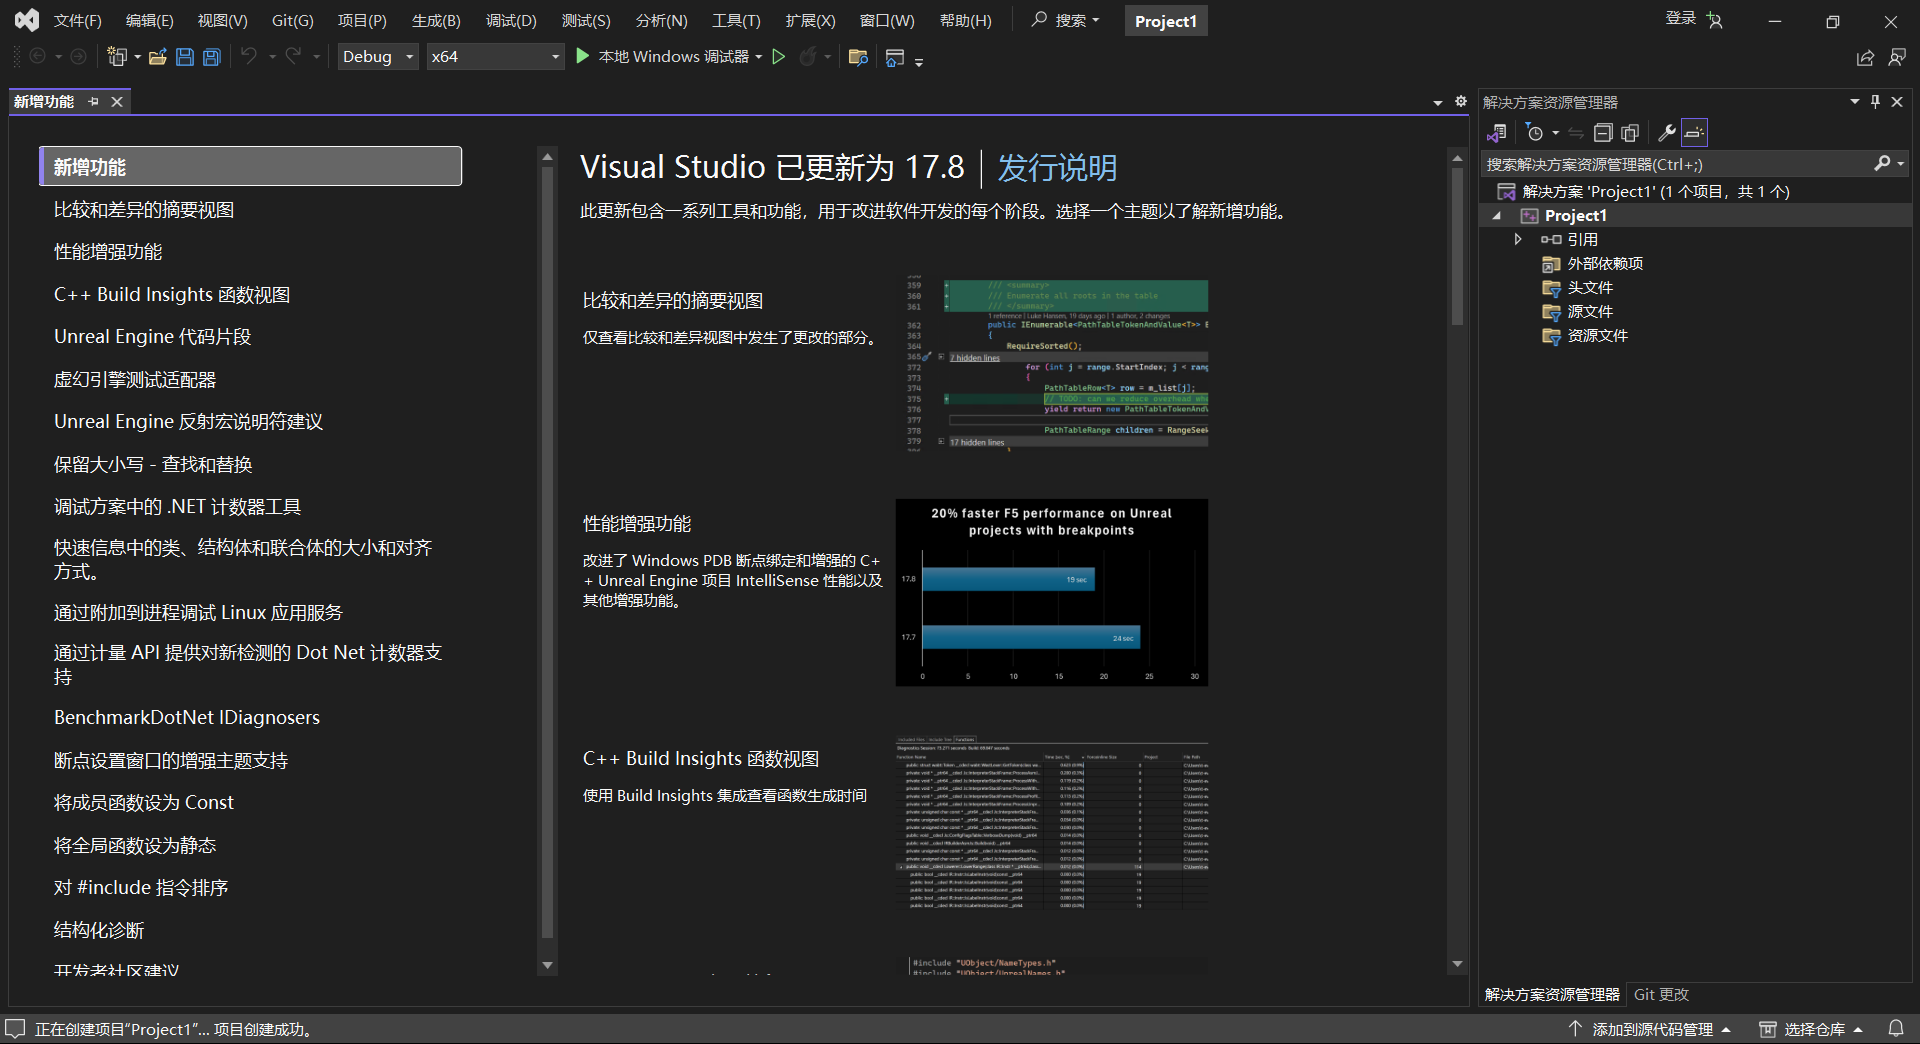Open the document tab list dropdown arrow
The image size is (1920, 1044).
pos(1438,102)
